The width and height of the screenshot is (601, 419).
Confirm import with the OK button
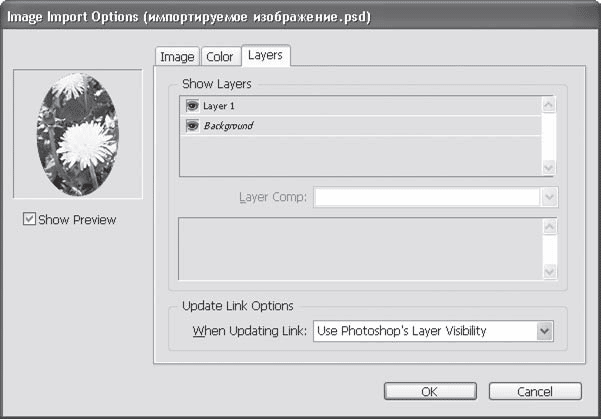(x=428, y=391)
